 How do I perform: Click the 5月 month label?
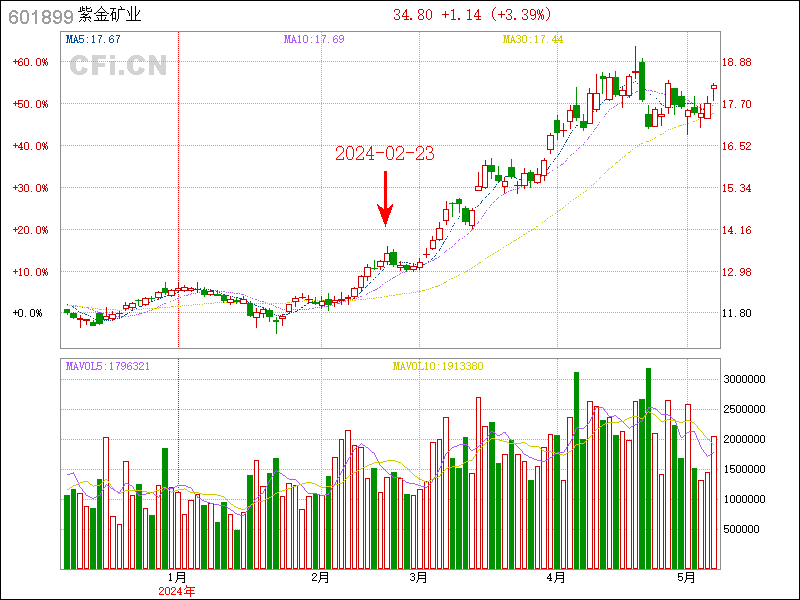click(x=686, y=578)
